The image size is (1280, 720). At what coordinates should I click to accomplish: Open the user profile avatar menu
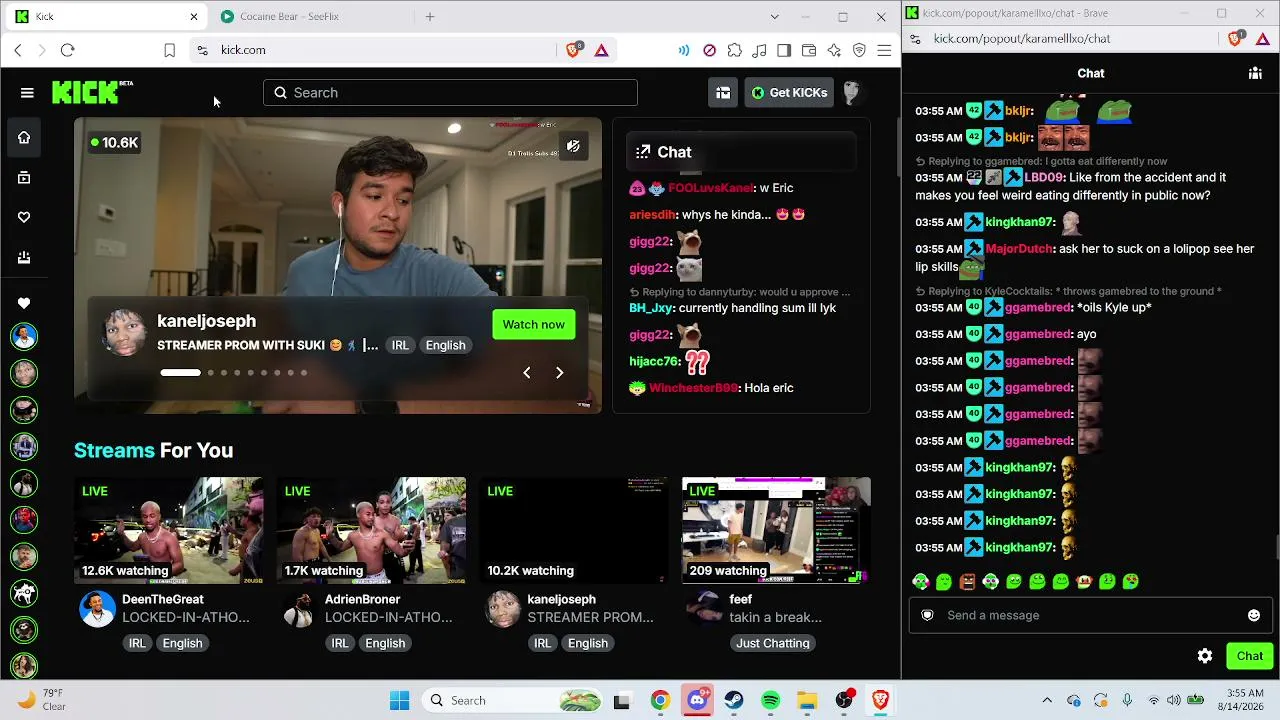851,93
